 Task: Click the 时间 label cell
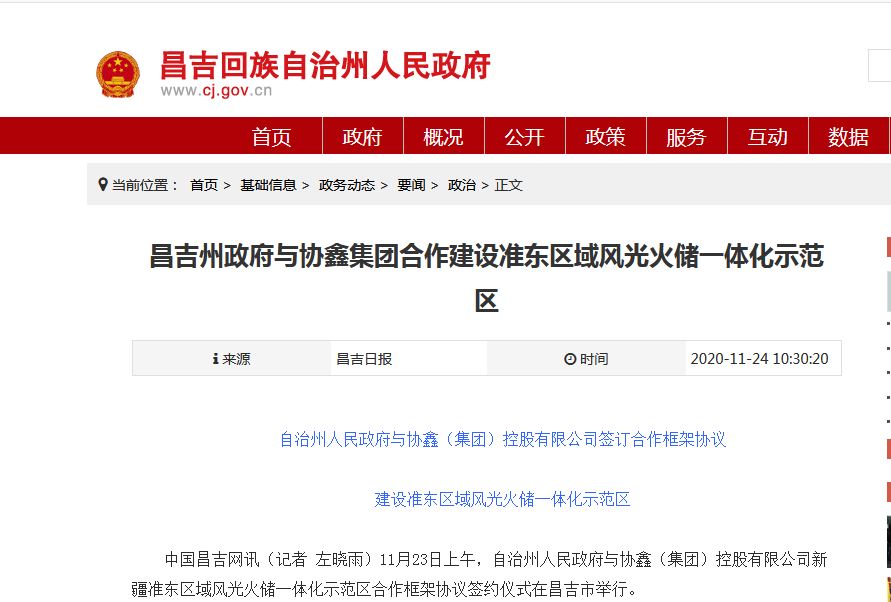coord(586,359)
